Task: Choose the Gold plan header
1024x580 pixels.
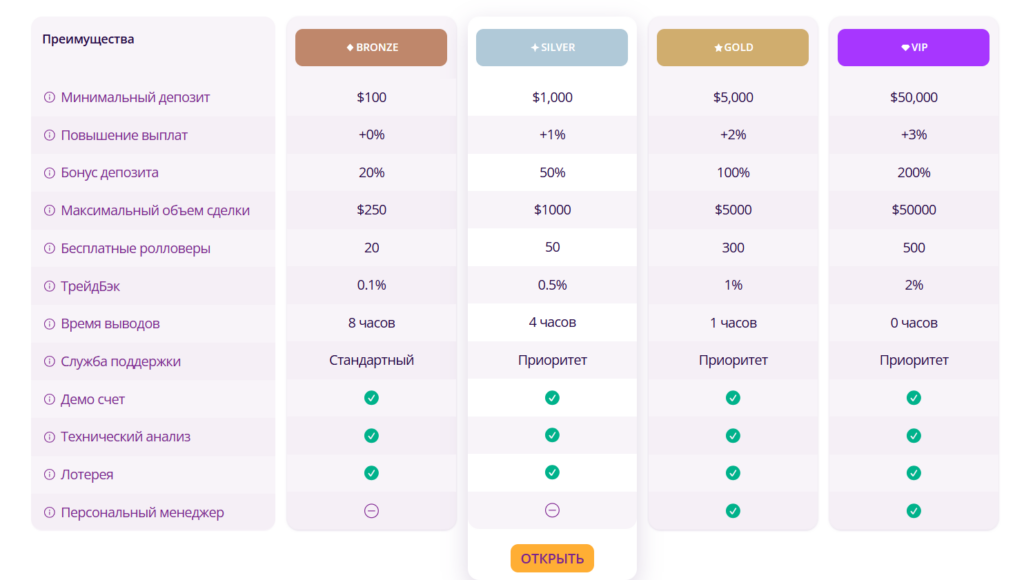Action: 733,48
